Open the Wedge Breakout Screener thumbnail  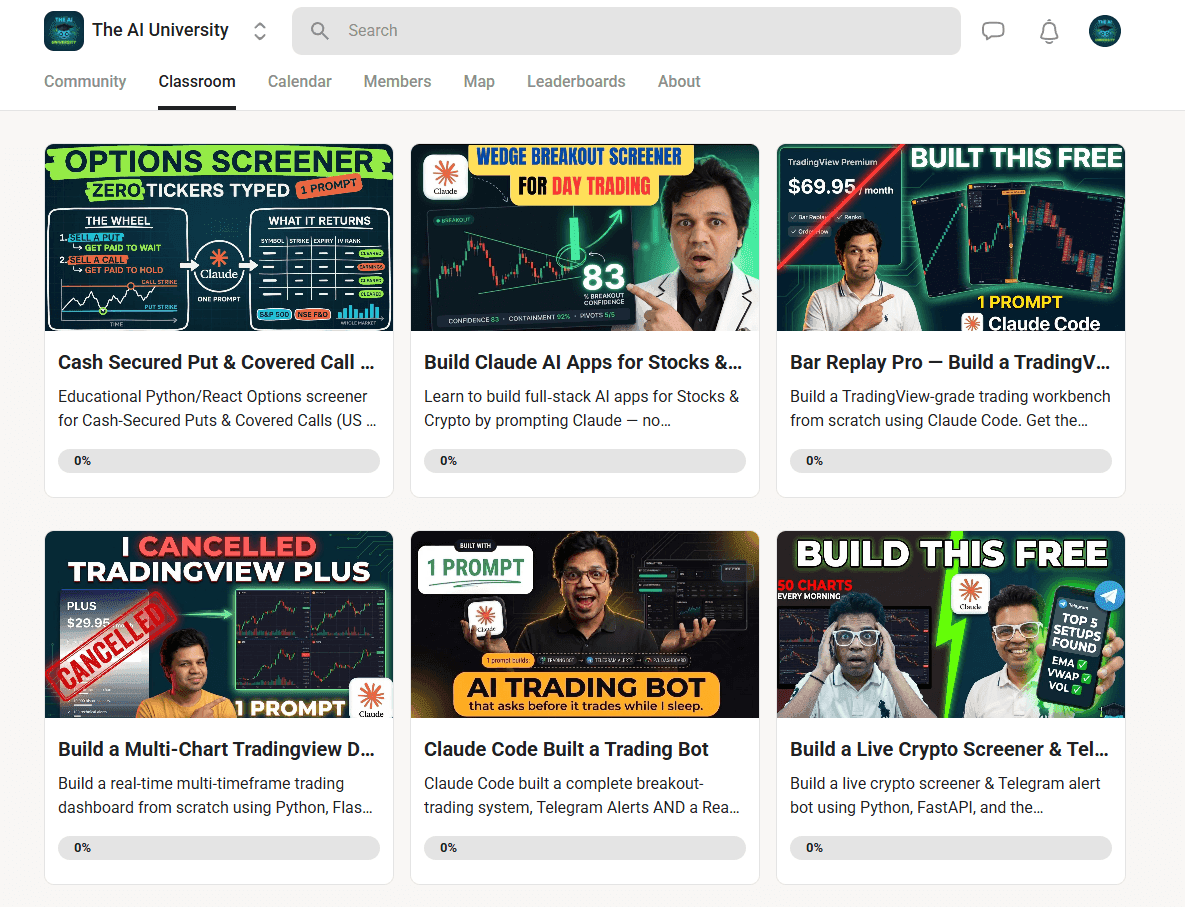tap(585, 237)
